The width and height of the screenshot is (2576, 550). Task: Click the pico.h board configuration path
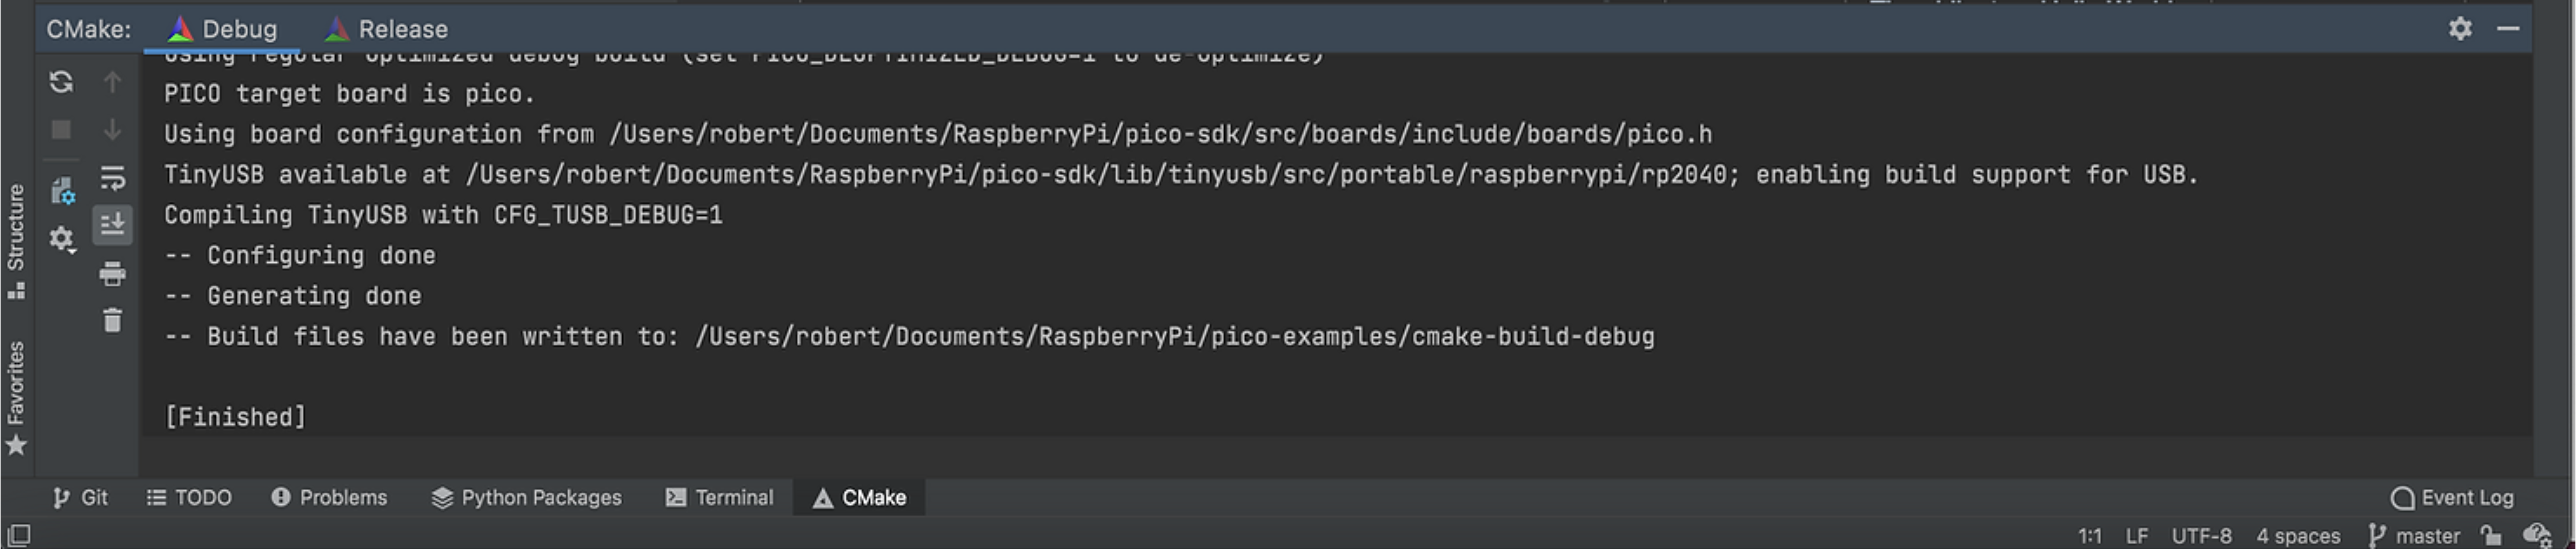point(1160,134)
